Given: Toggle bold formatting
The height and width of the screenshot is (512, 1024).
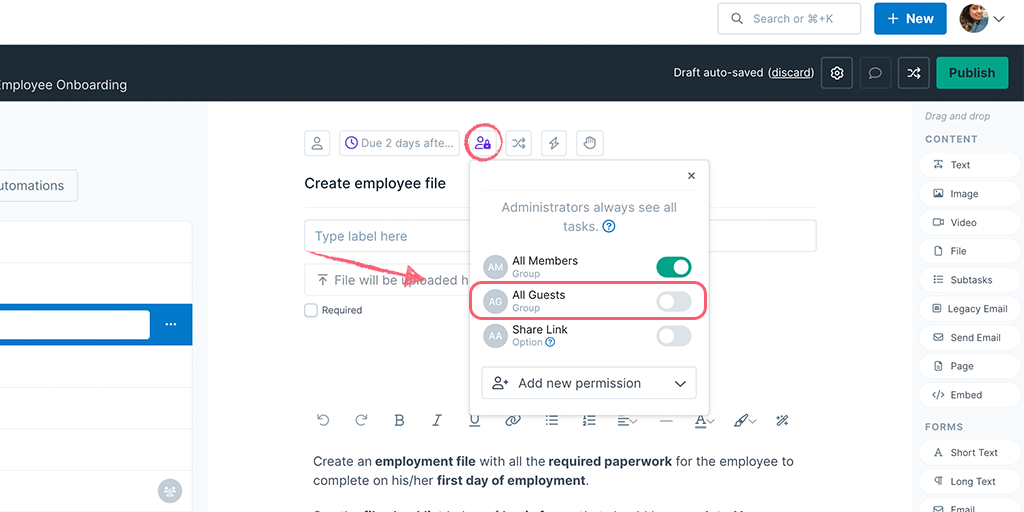Looking at the screenshot, I should (x=400, y=421).
